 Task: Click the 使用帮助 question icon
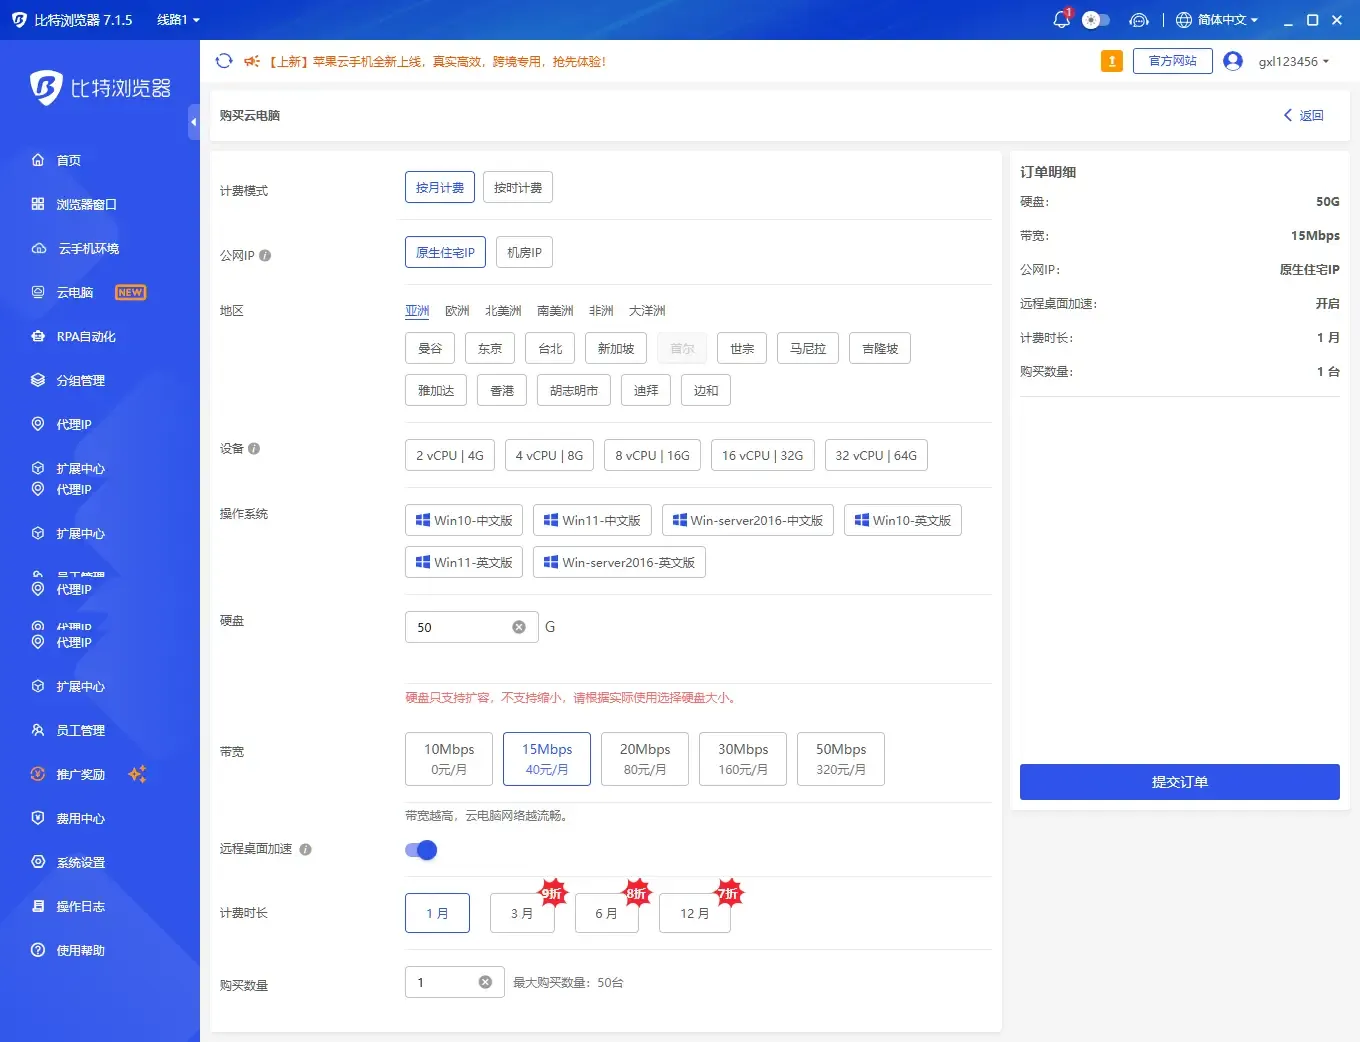coord(38,950)
